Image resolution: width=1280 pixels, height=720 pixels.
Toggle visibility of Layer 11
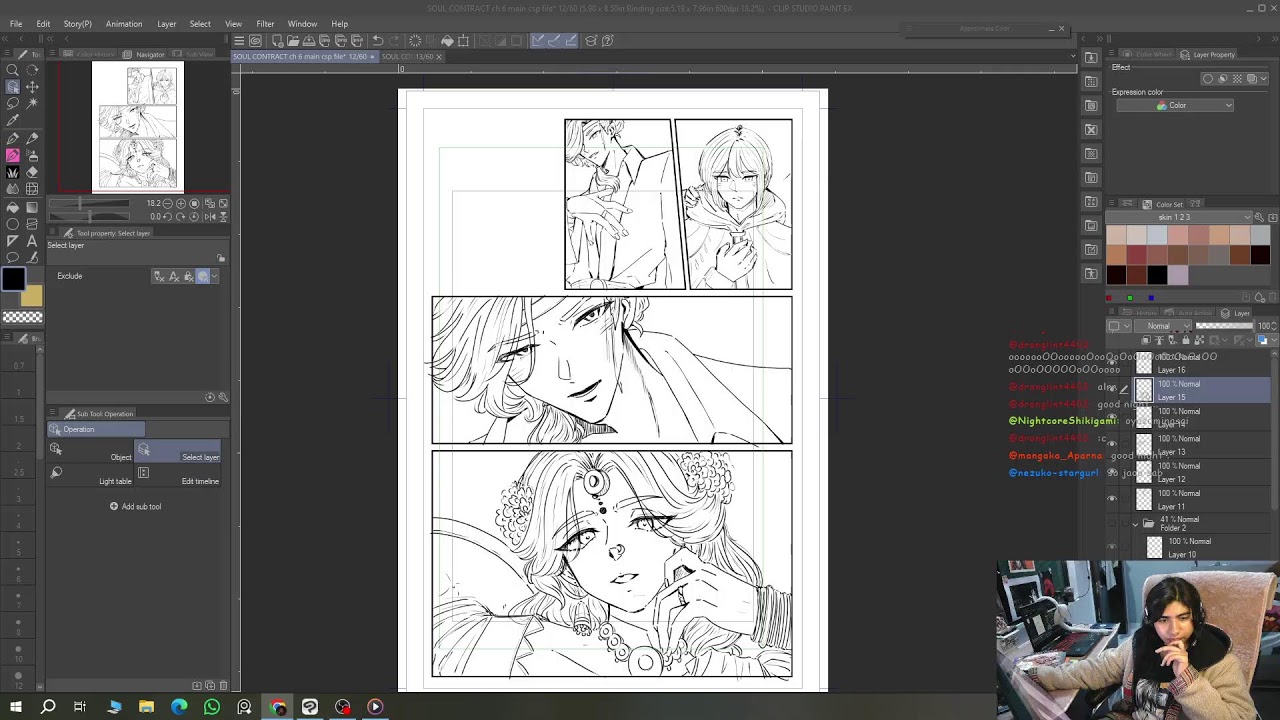pos(1112,499)
